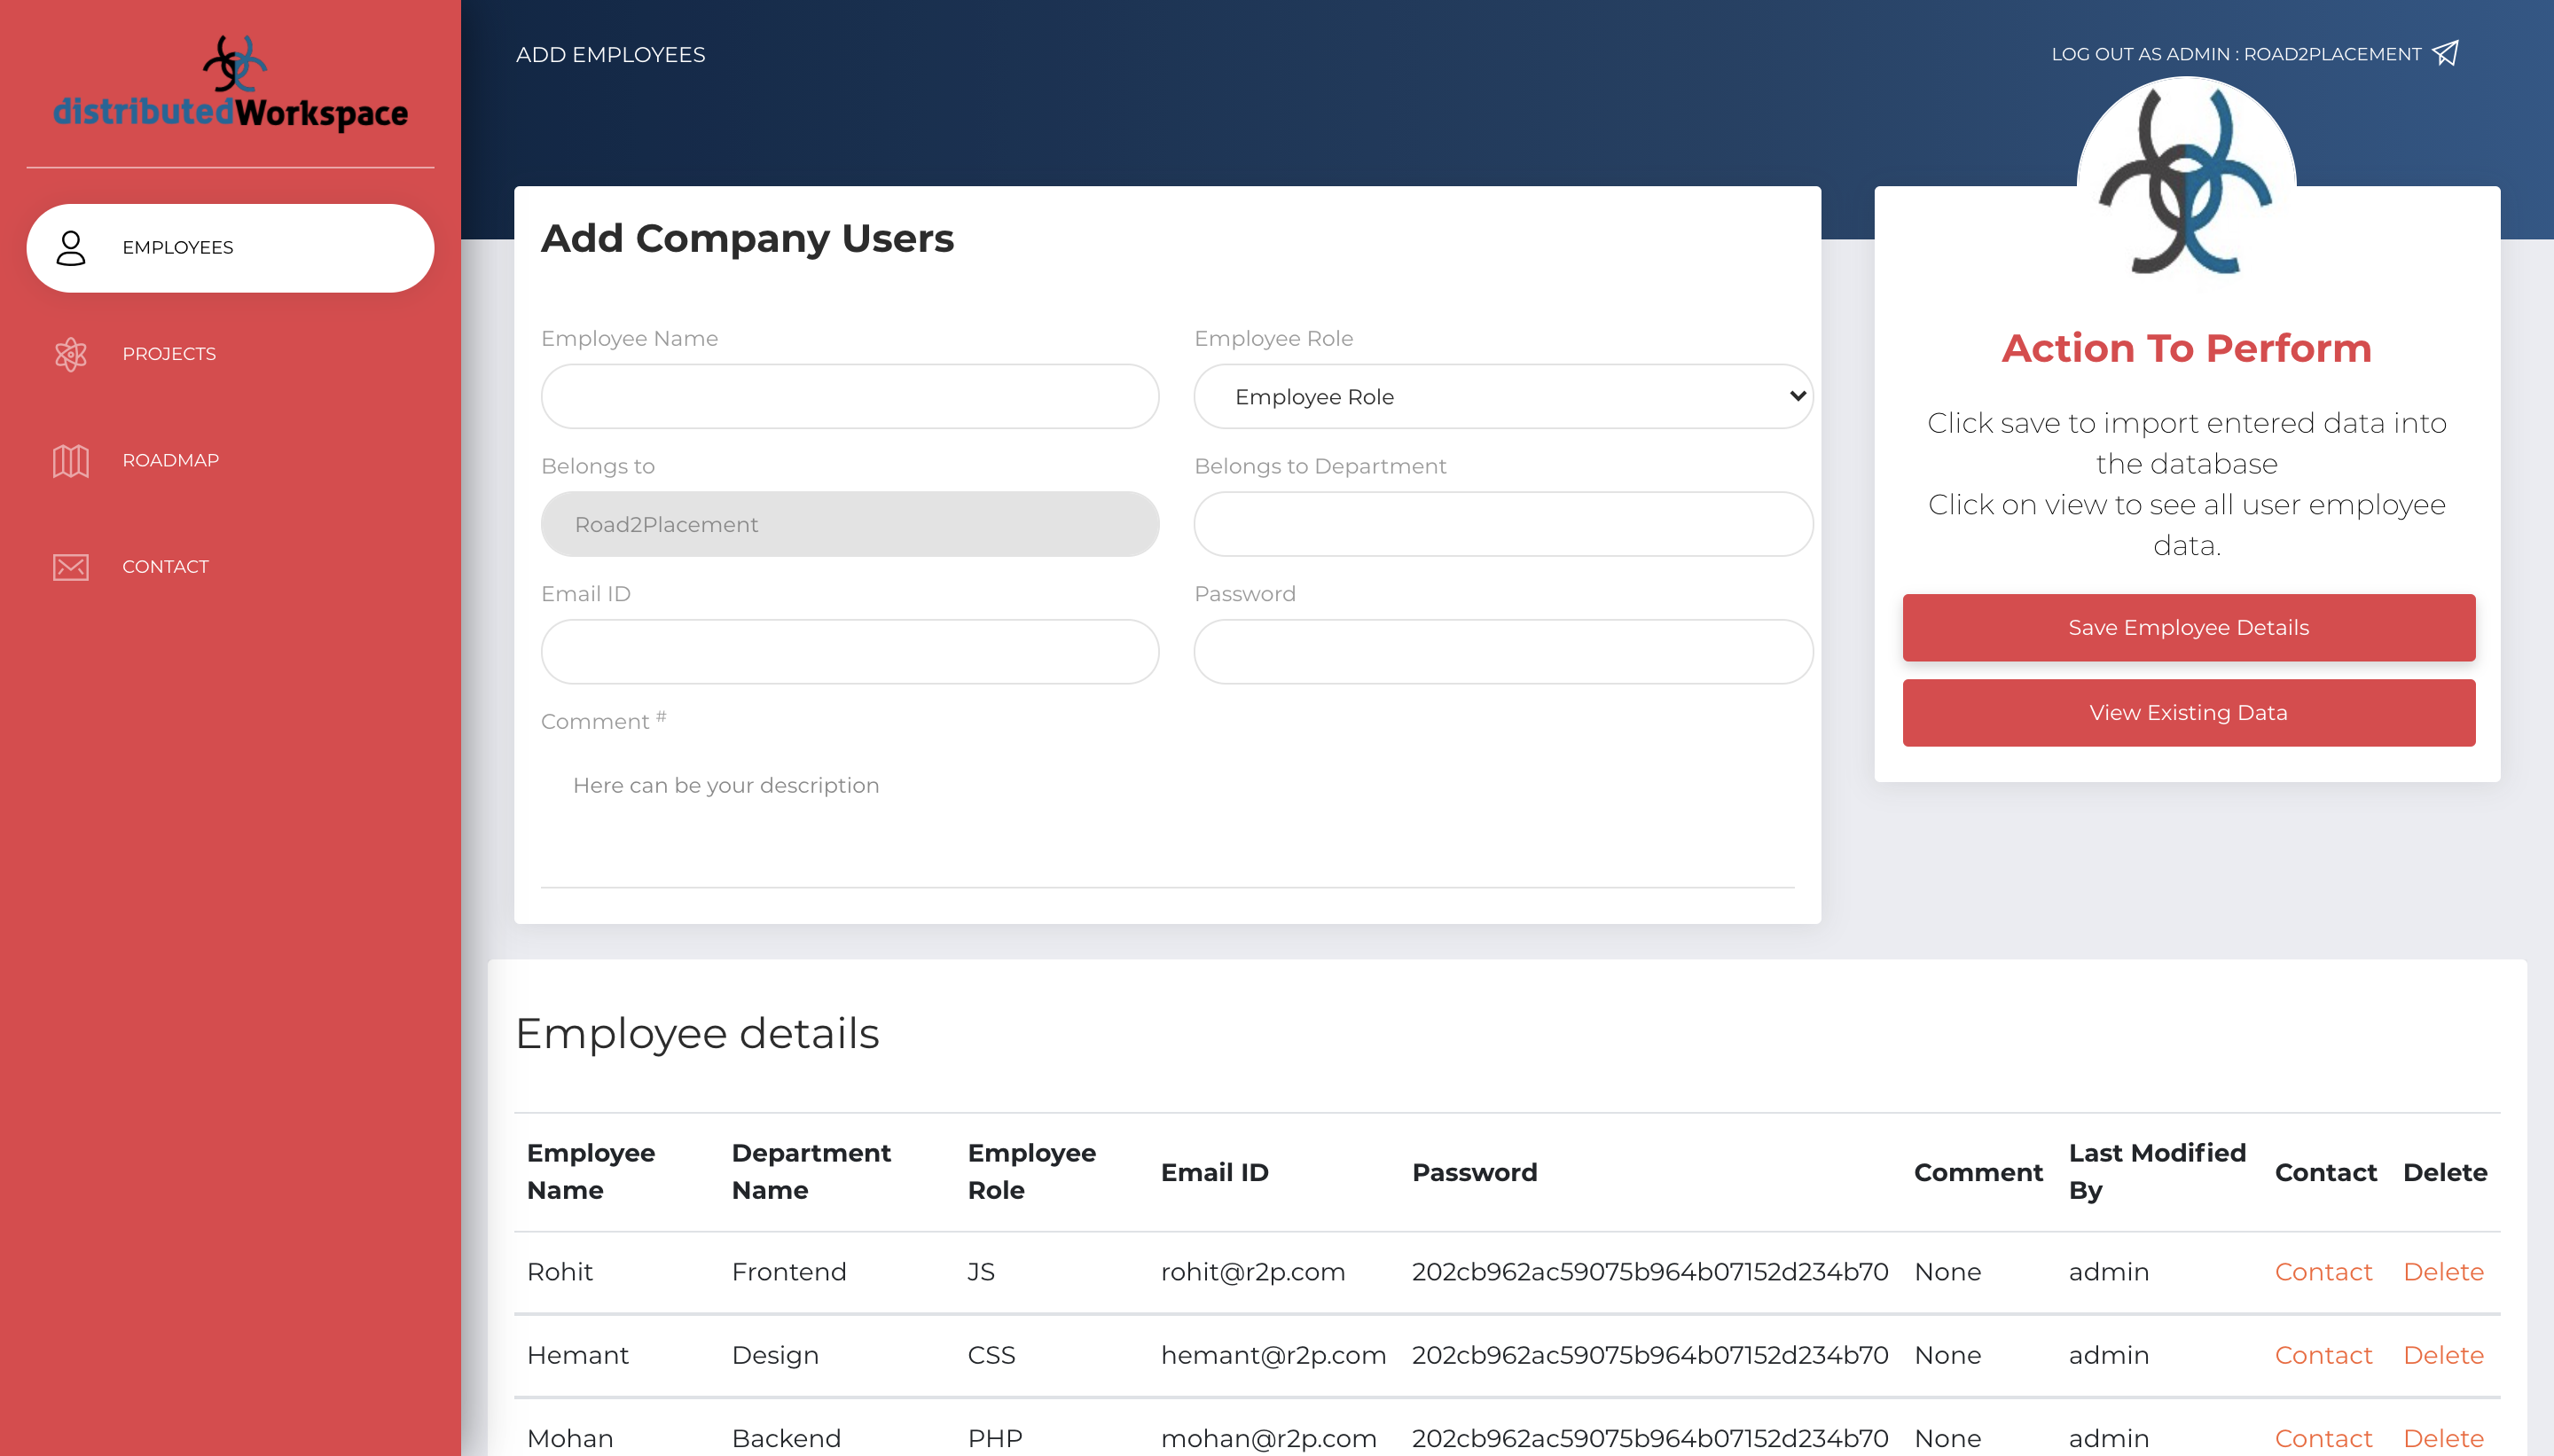
Task: Focus the Employee Name input field
Action: [x=850, y=397]
